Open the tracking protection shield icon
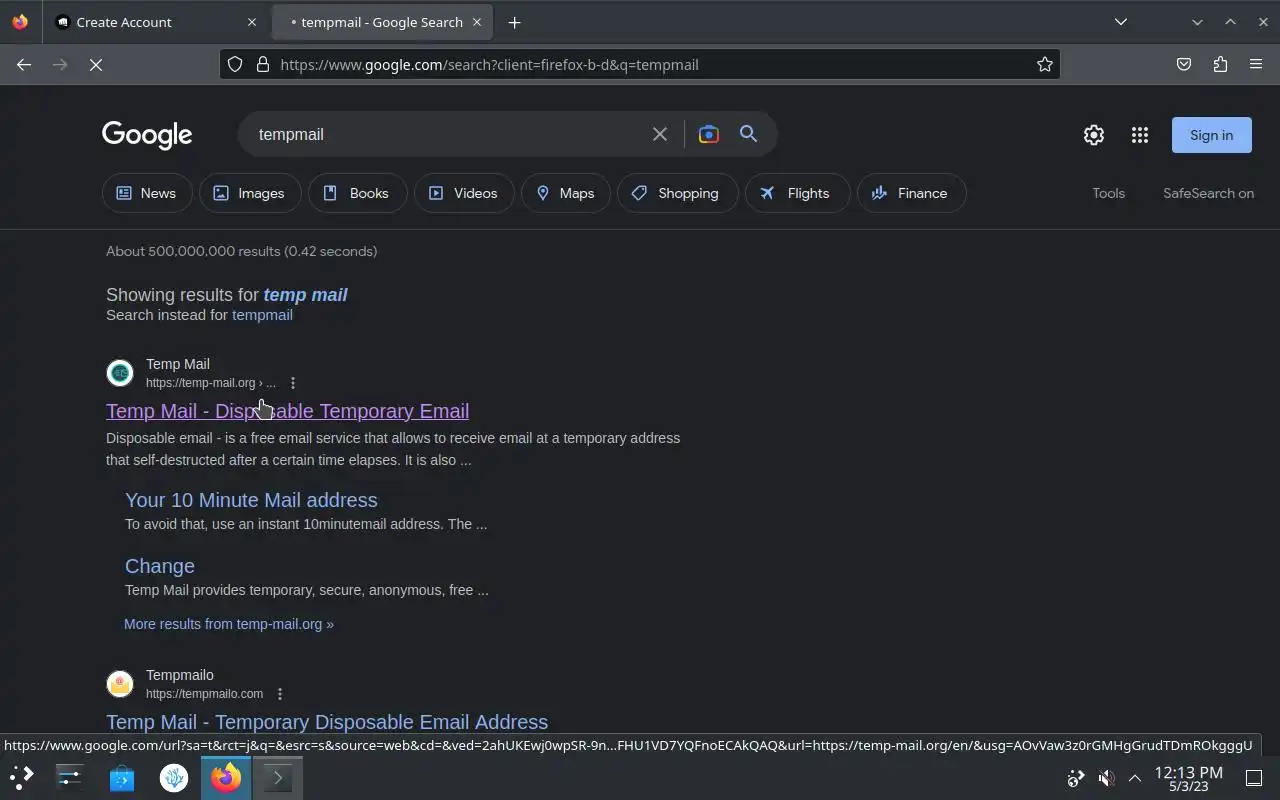This screenshot has height=800, width=1280. pyautogui.click(x=235, y=64)
